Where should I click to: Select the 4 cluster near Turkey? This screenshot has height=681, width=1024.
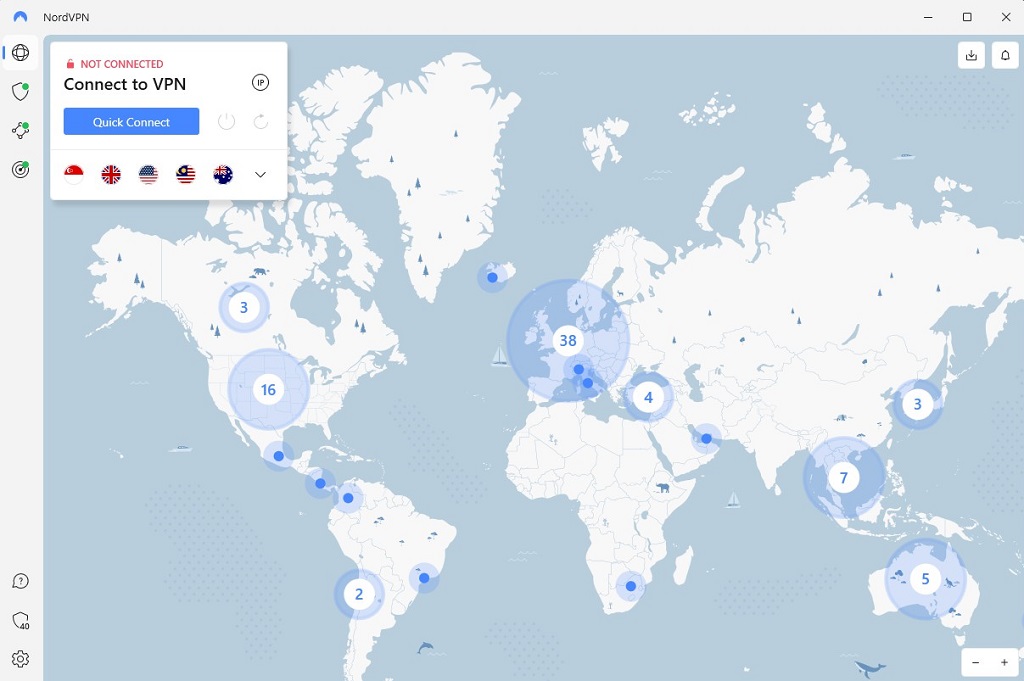(648, 397)
